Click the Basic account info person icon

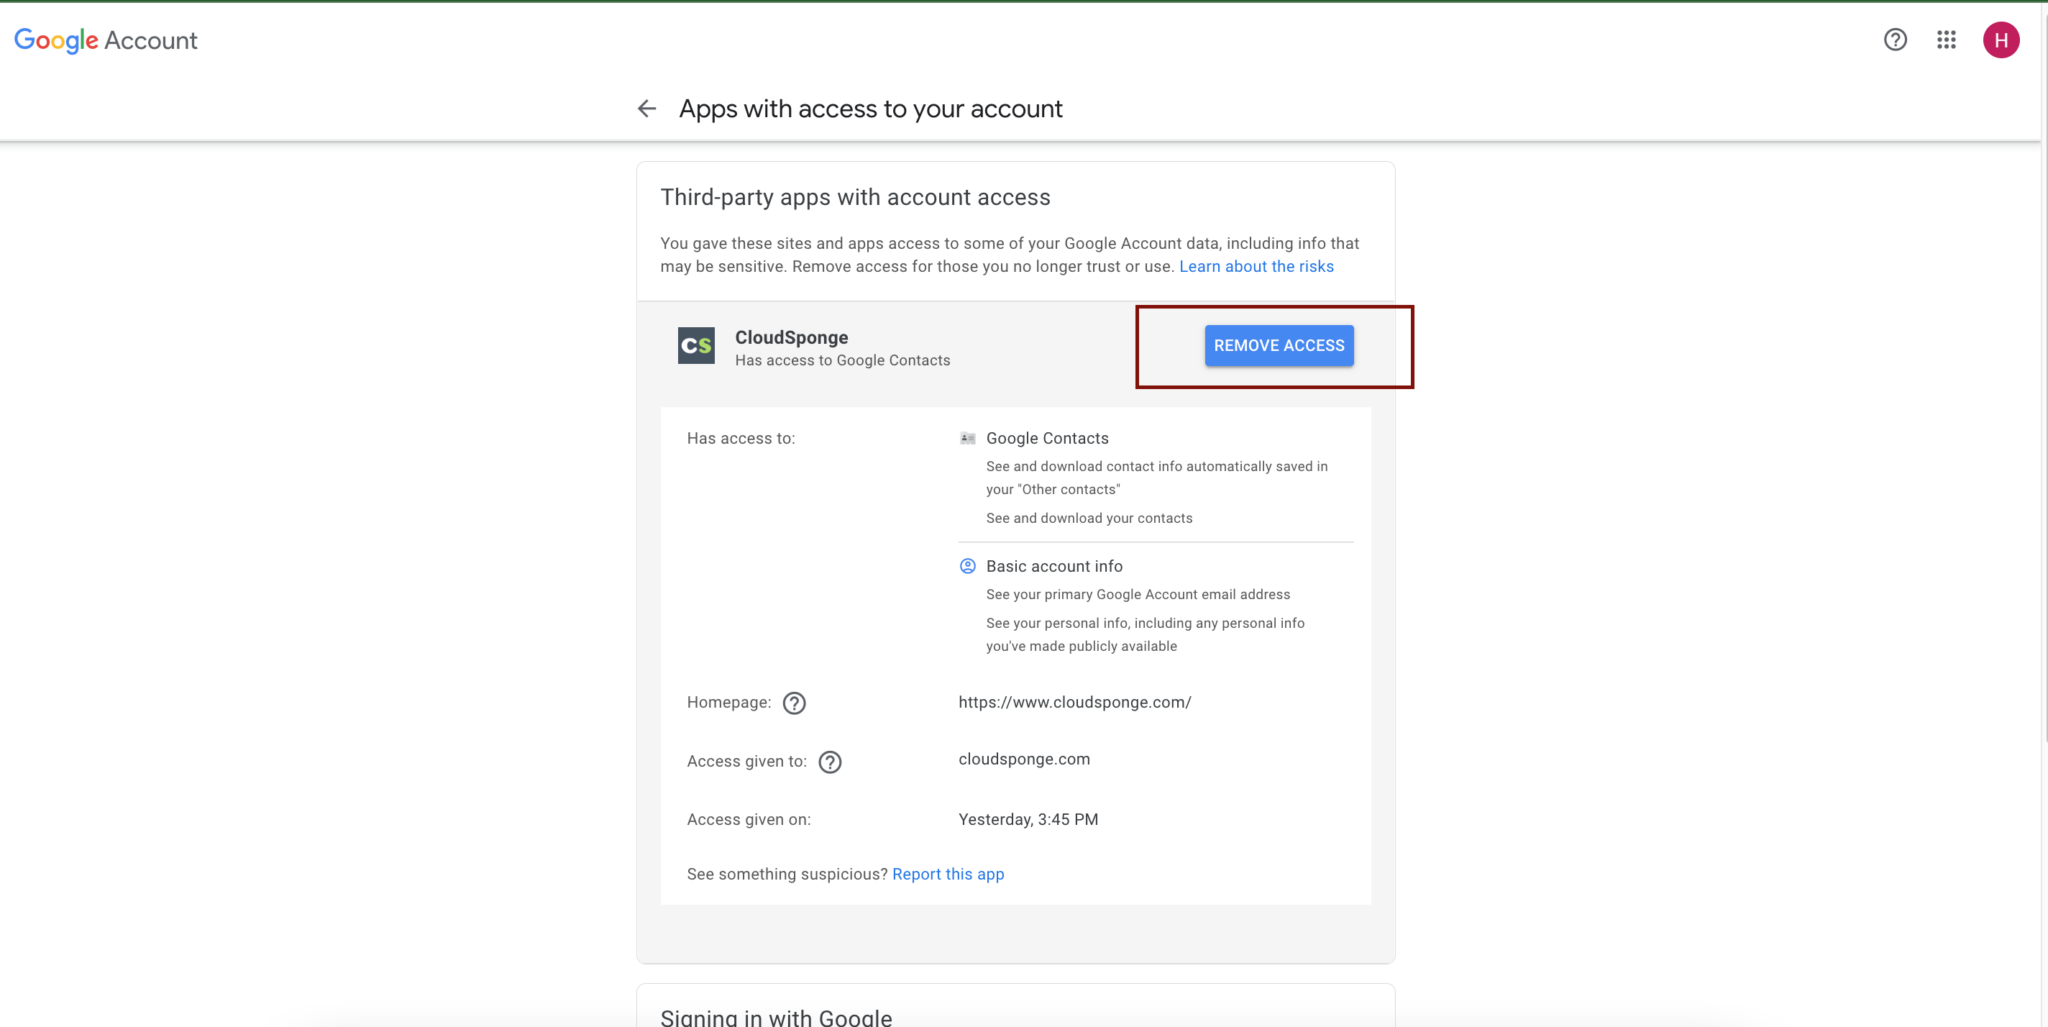pos(967,566)
